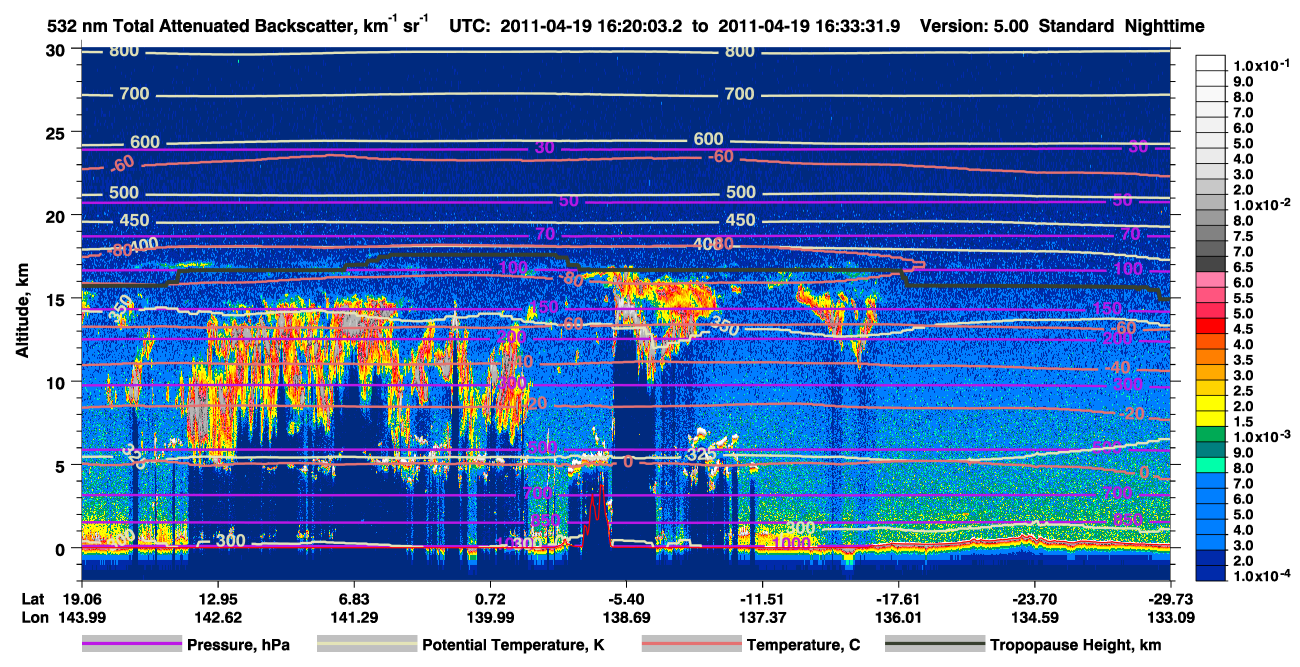Click latitude value '-23.70'
The image size is (1300, 667).
pos(1035,597)
